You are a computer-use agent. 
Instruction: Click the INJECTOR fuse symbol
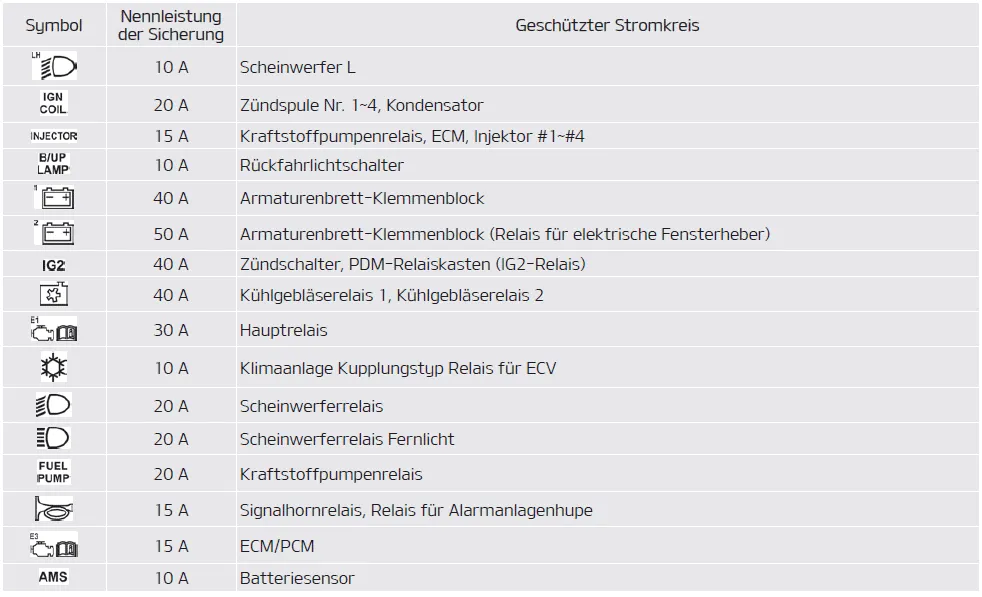pyautogui.click(x=54, y=136)
